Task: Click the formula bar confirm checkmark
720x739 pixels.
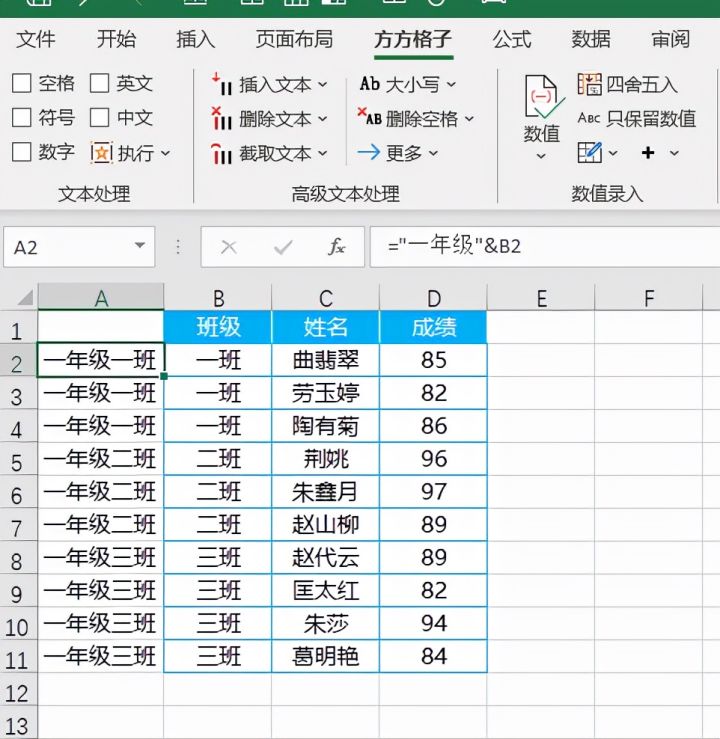Action: [283, 247]
